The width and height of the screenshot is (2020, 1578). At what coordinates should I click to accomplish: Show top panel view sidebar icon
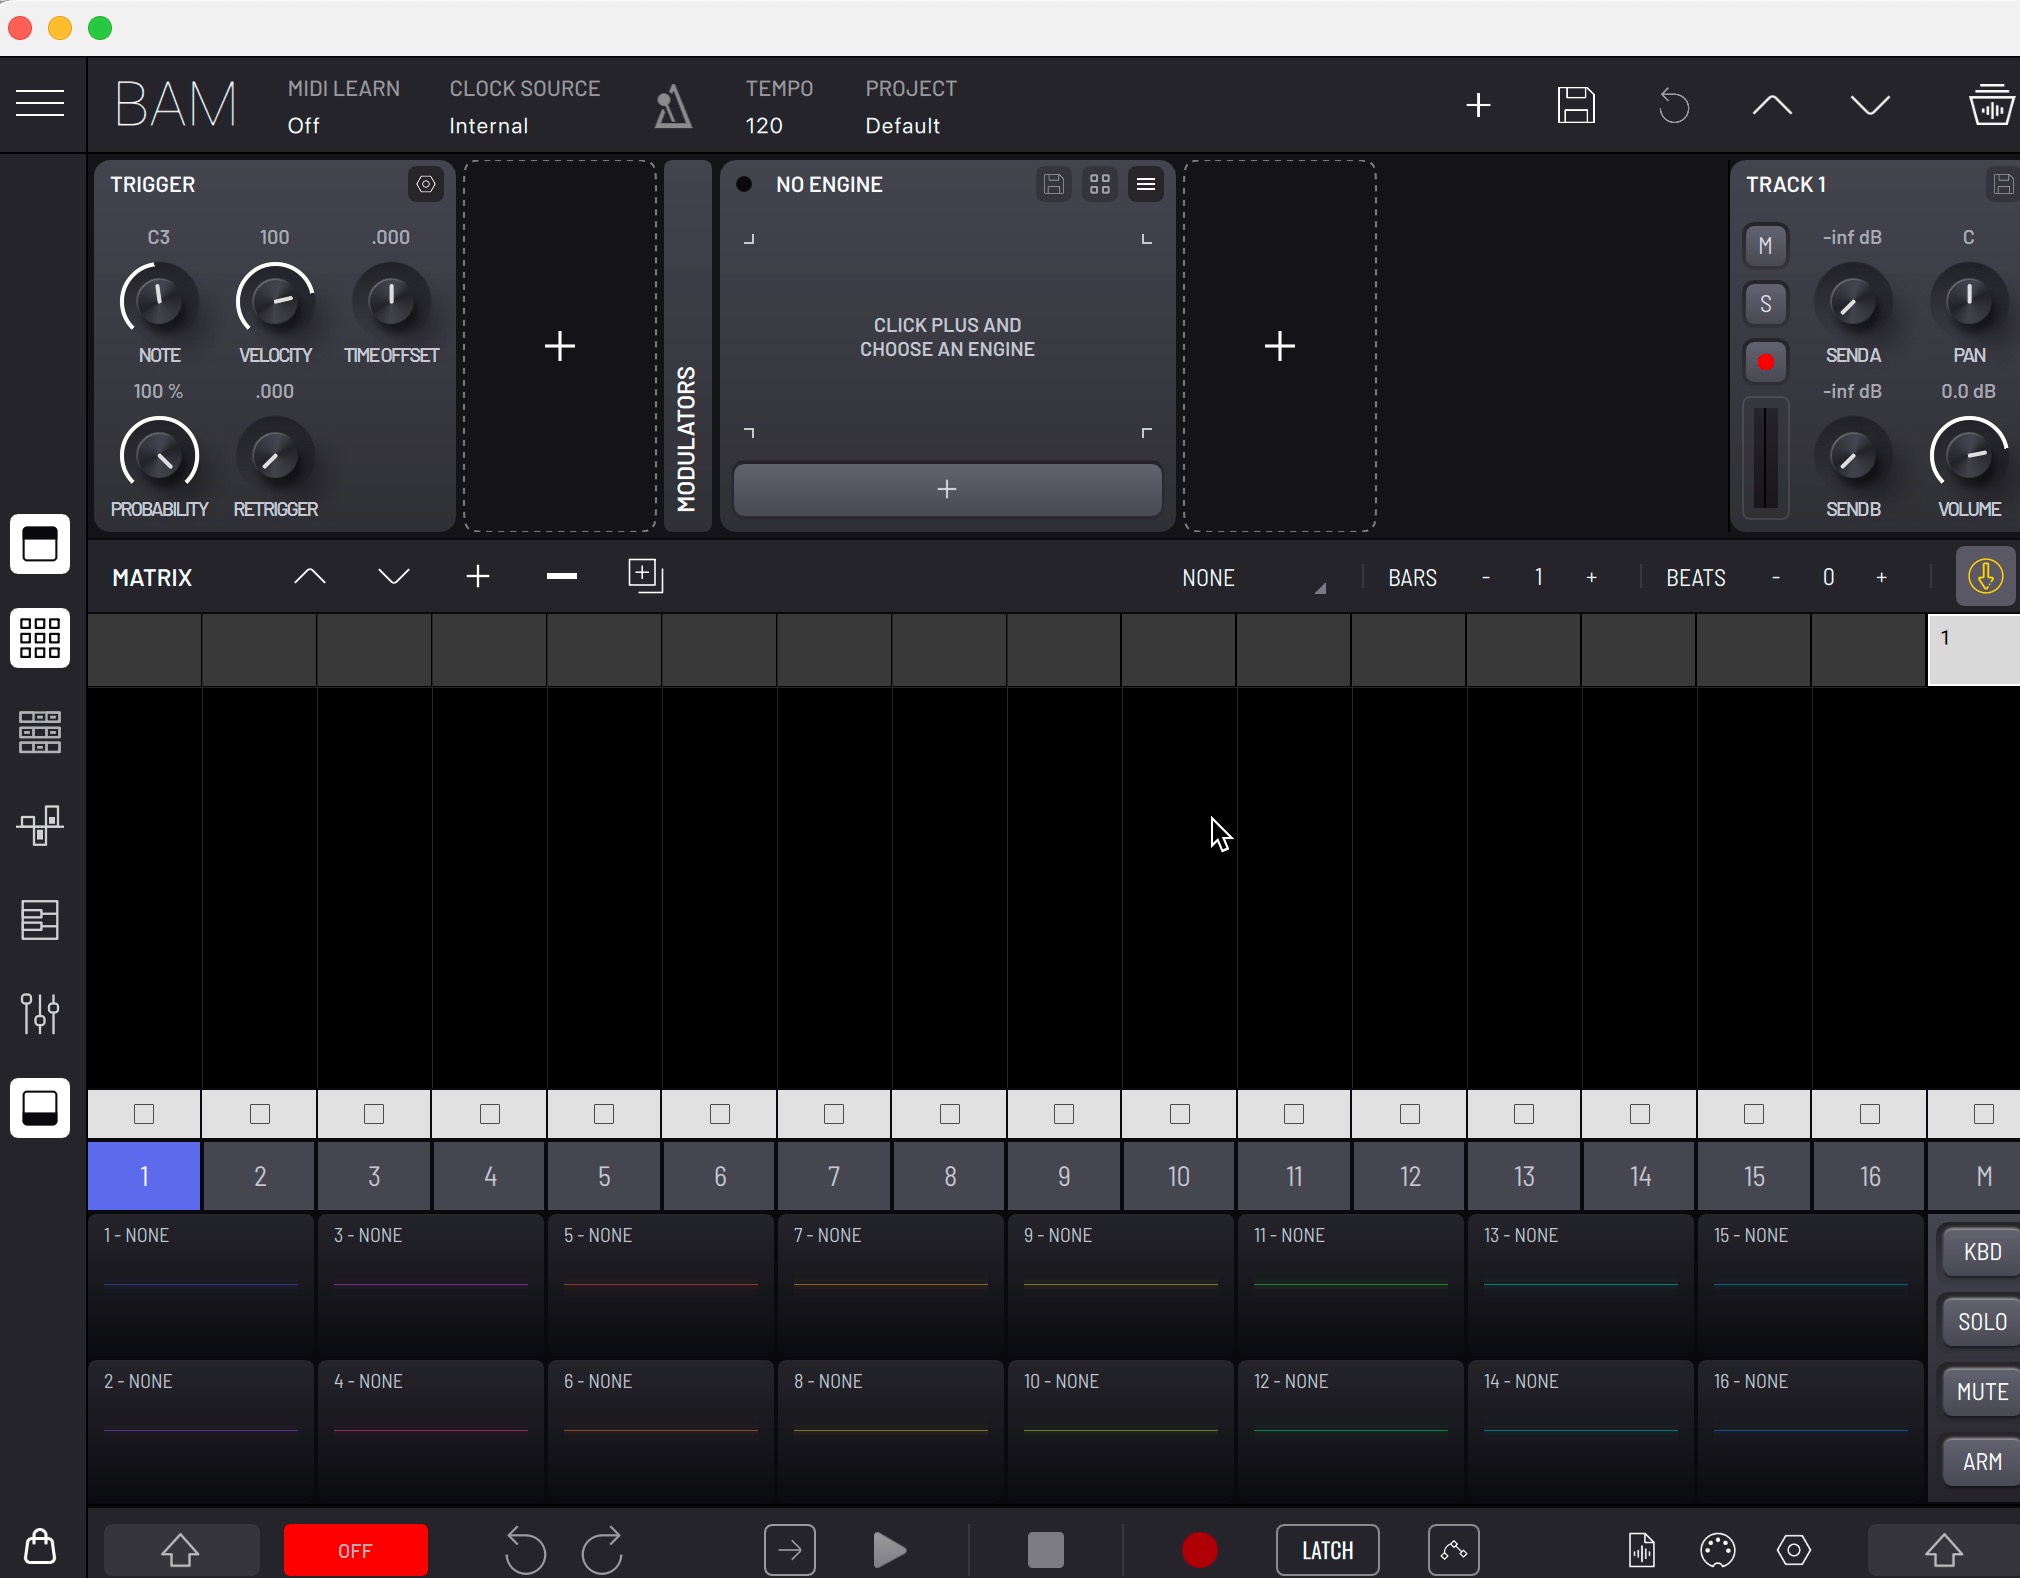(40, 545)
